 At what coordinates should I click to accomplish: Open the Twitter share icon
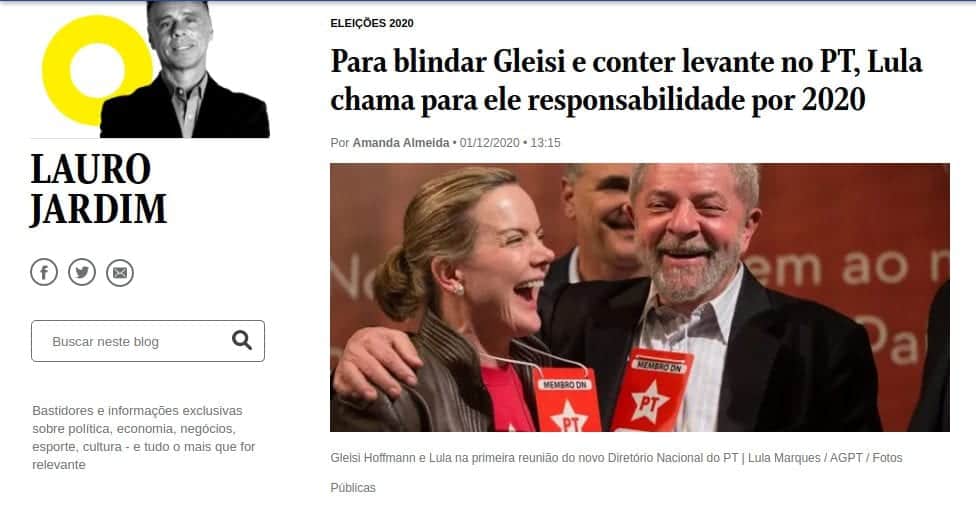(82, 273)
